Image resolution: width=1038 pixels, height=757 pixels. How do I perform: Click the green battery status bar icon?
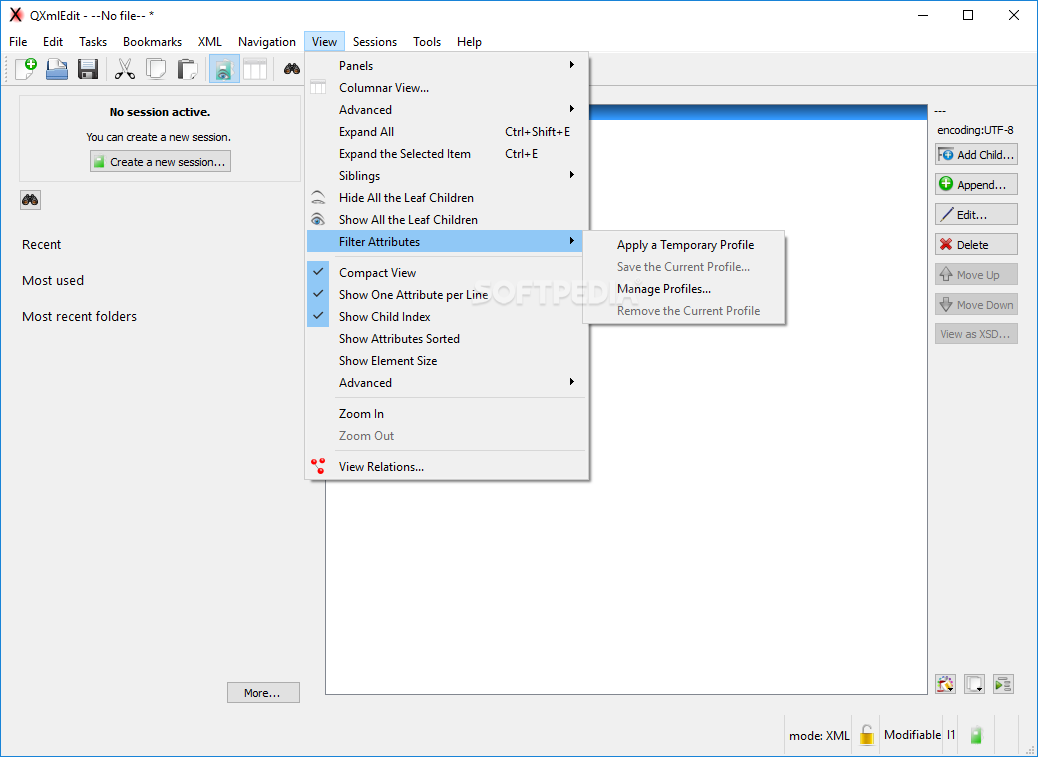coord(976,735)
